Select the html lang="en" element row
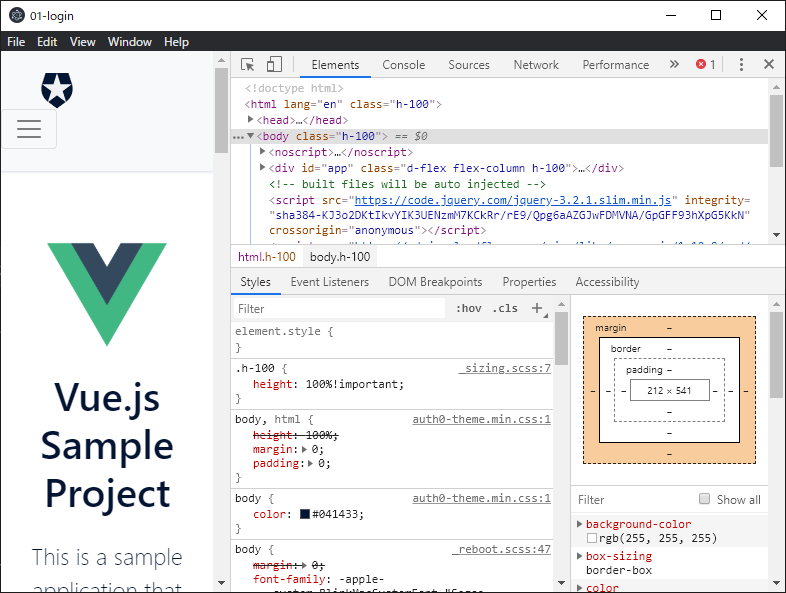The height and width of the screenshot is (593, 786). [x=343, y=104]
